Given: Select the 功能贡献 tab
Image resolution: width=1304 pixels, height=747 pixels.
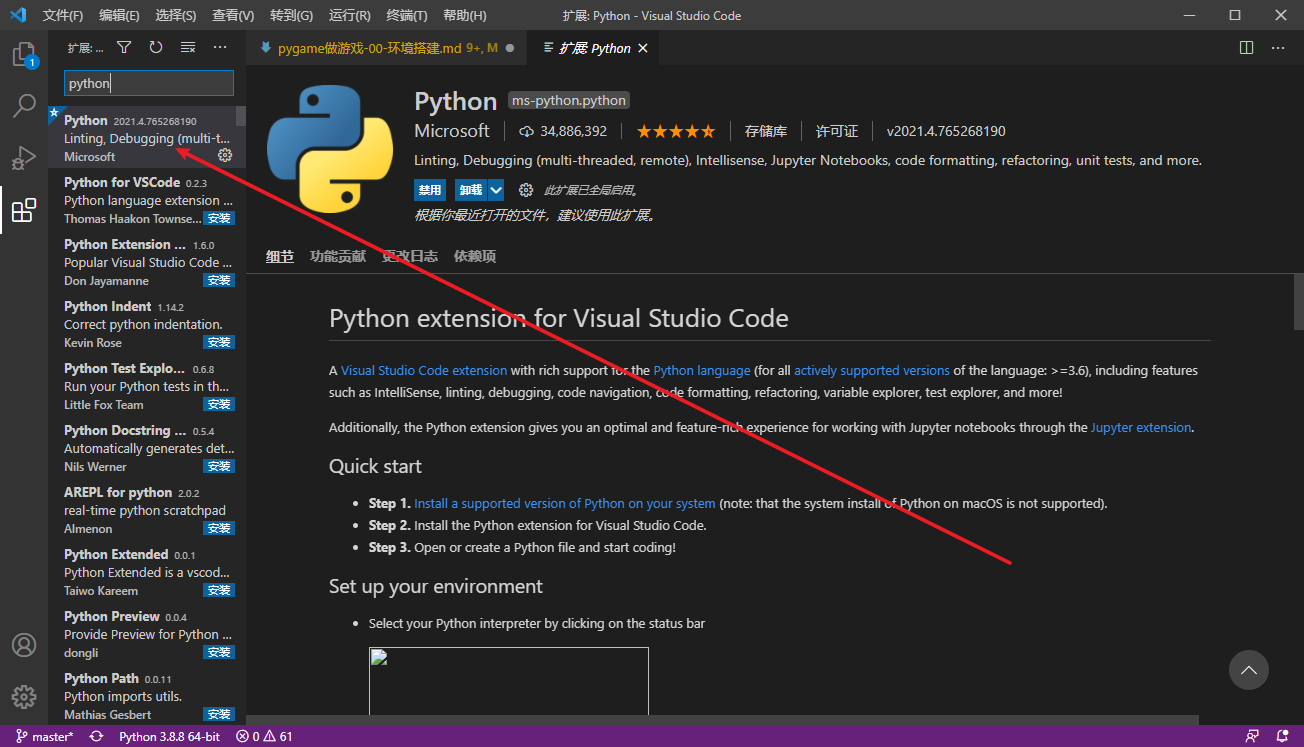Looking at the screenshot, I should coord(338,256).
